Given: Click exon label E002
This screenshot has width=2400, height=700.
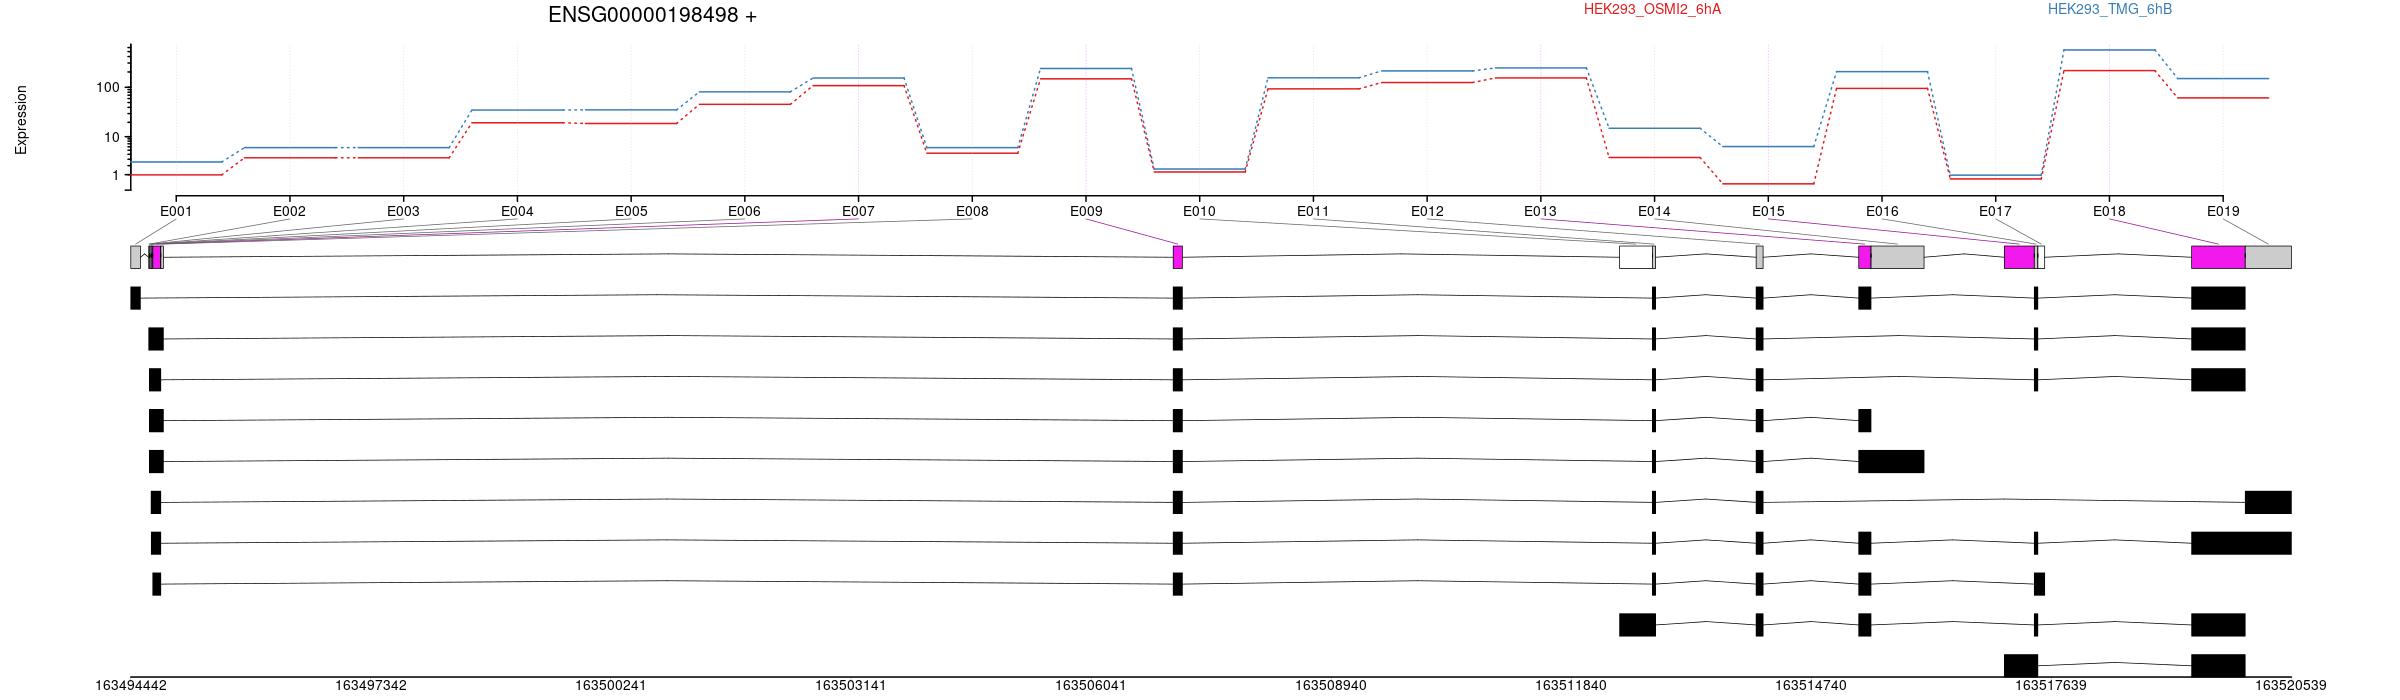Looking at the screenshot, I should tap(289, 211).
